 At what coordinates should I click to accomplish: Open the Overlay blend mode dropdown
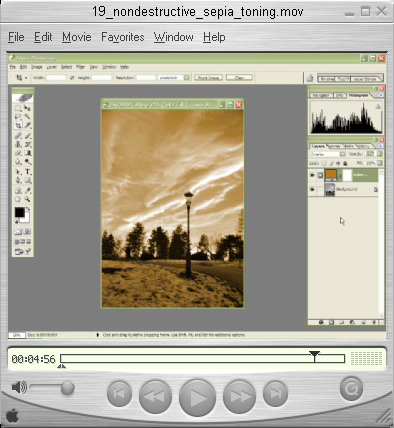(x=342, y=154)
